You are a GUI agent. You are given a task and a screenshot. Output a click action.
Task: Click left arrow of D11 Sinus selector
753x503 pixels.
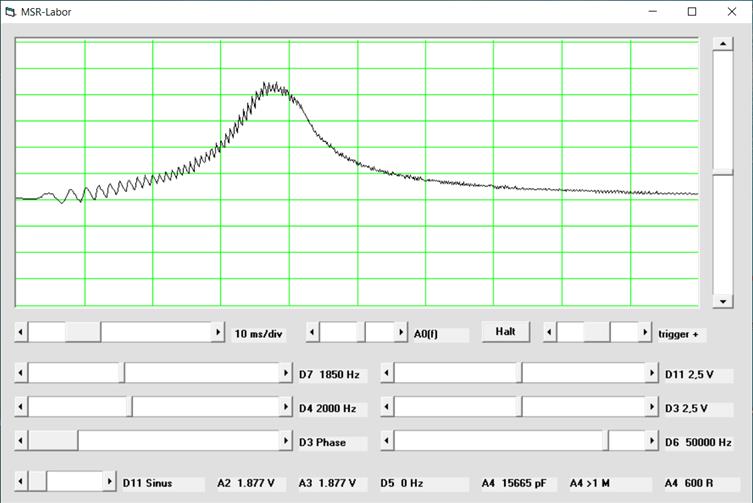point(22,482)
